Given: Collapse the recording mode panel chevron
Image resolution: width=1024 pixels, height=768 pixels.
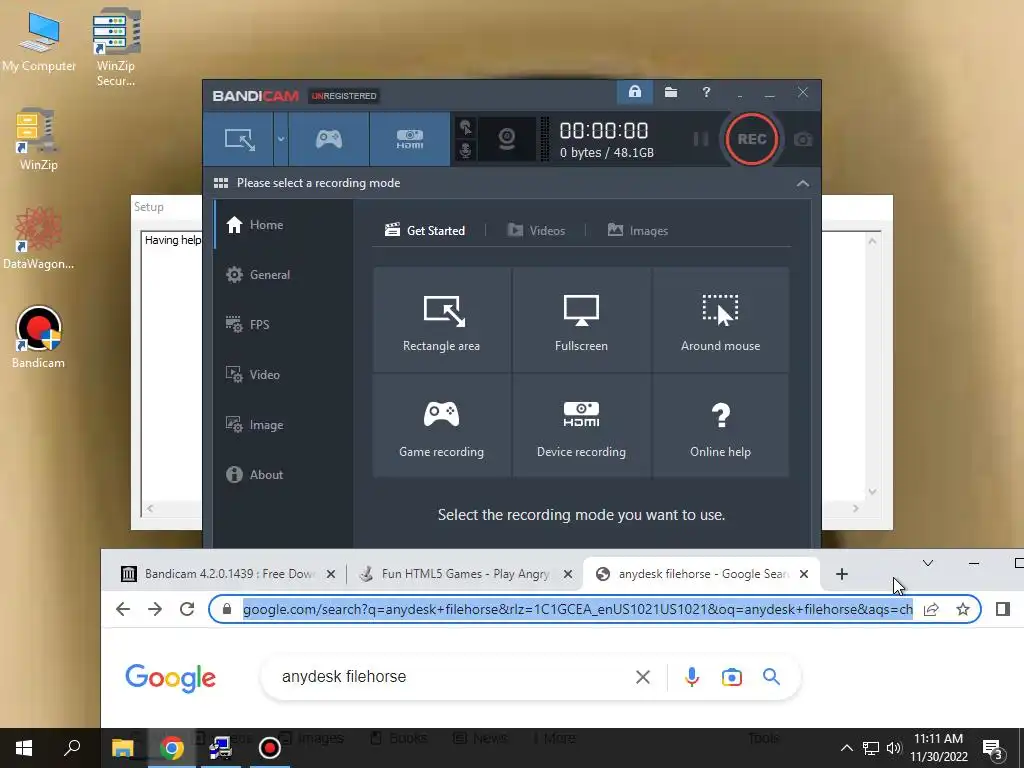Looking at the screenshot, I should 803,184.
